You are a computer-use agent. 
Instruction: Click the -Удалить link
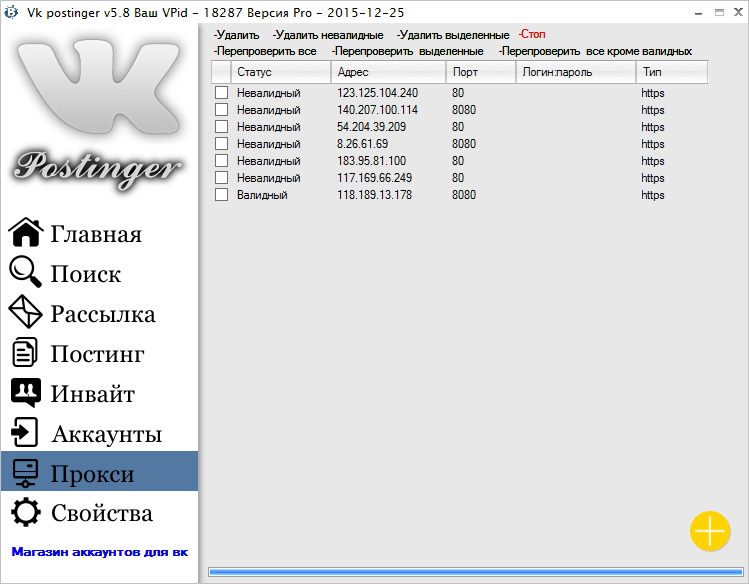[x=236, y=35]
